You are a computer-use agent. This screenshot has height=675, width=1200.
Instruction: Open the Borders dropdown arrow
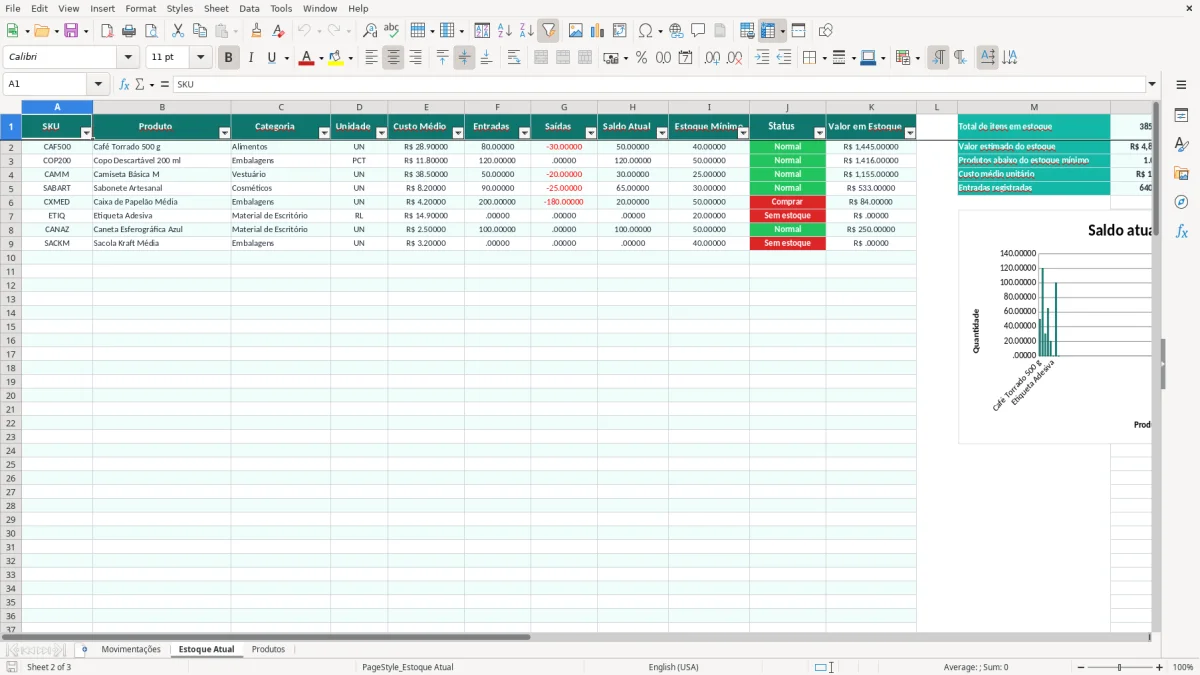pos(825,58)
